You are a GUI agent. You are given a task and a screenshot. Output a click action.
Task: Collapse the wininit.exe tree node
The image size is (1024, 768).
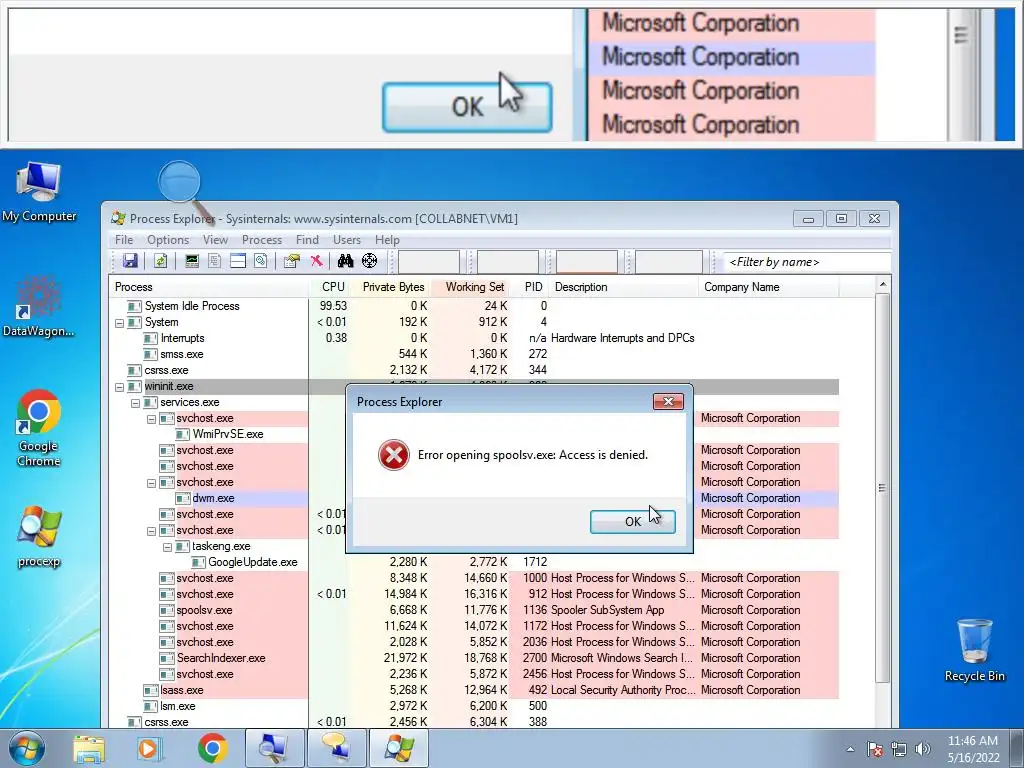pos(120,387)
